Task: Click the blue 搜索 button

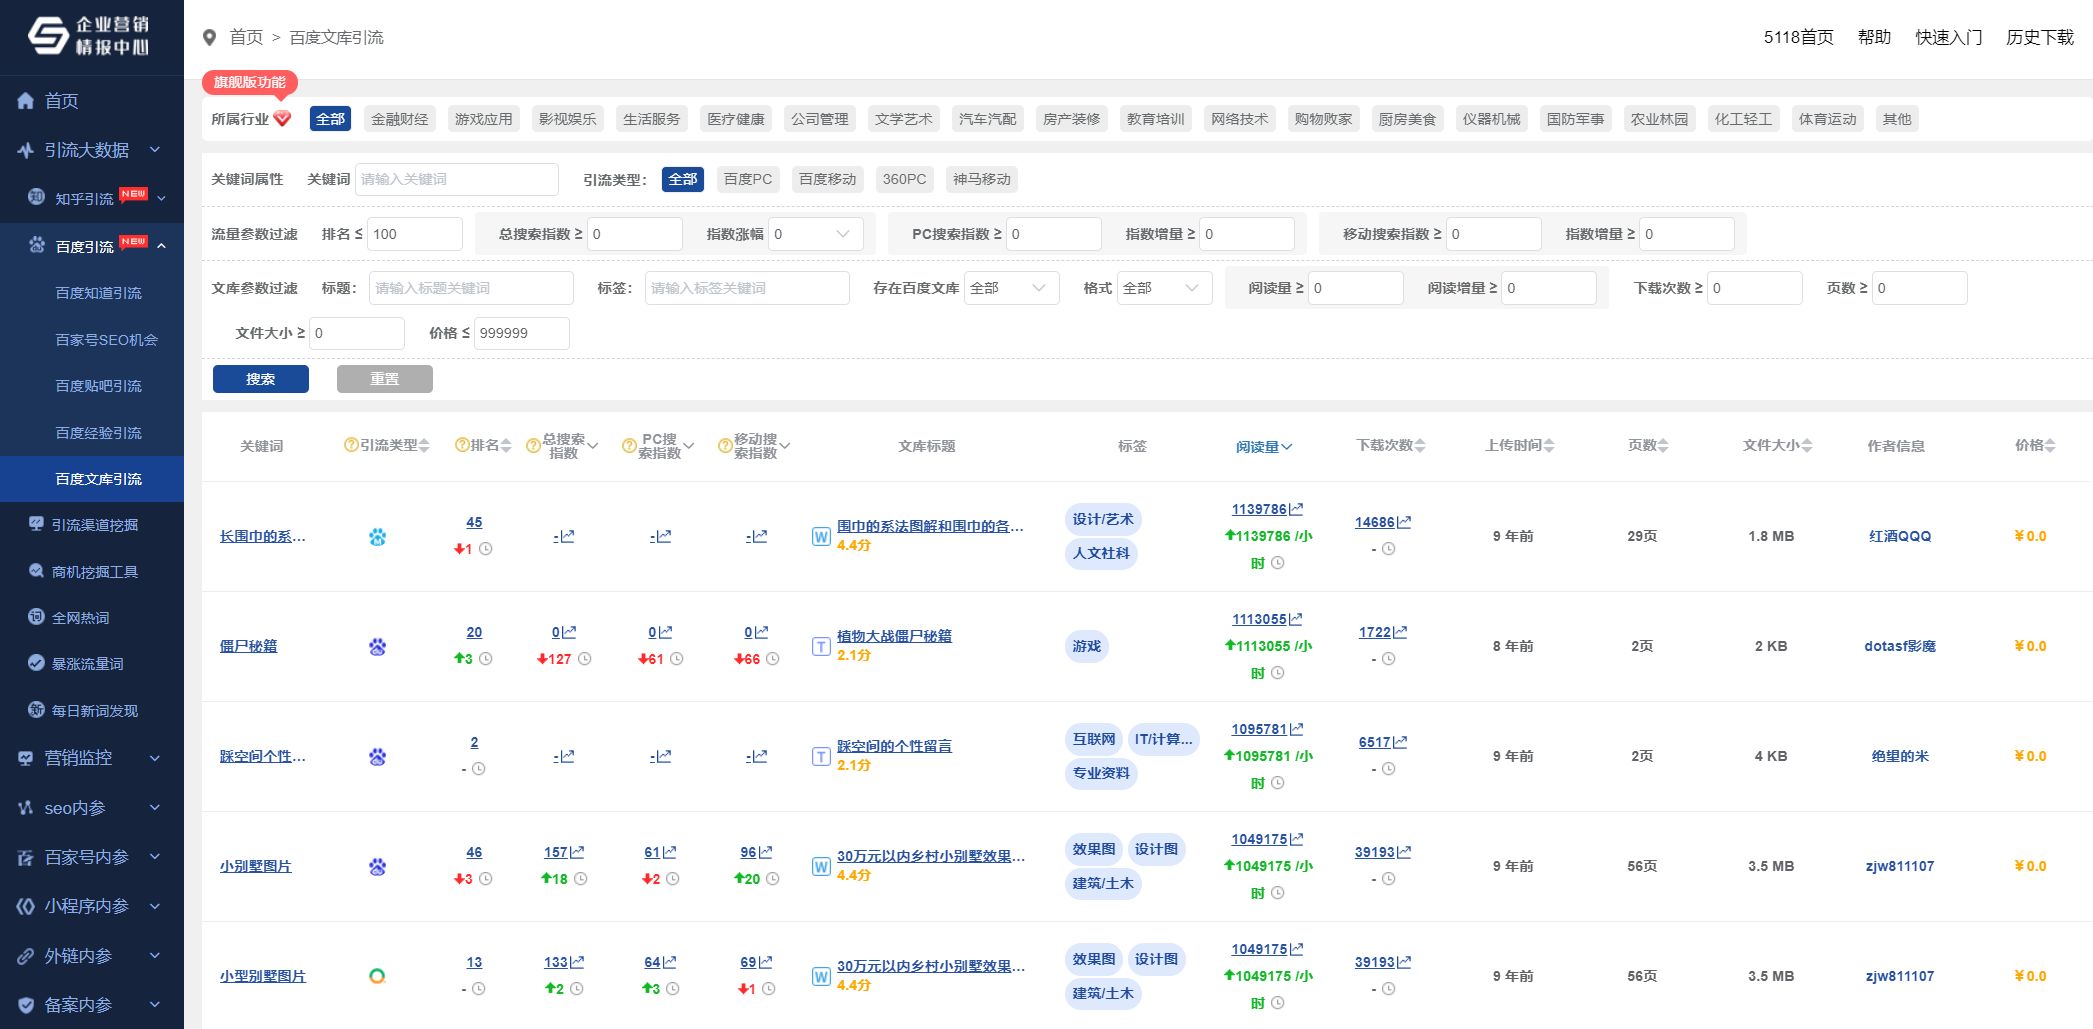Action: 260,379
